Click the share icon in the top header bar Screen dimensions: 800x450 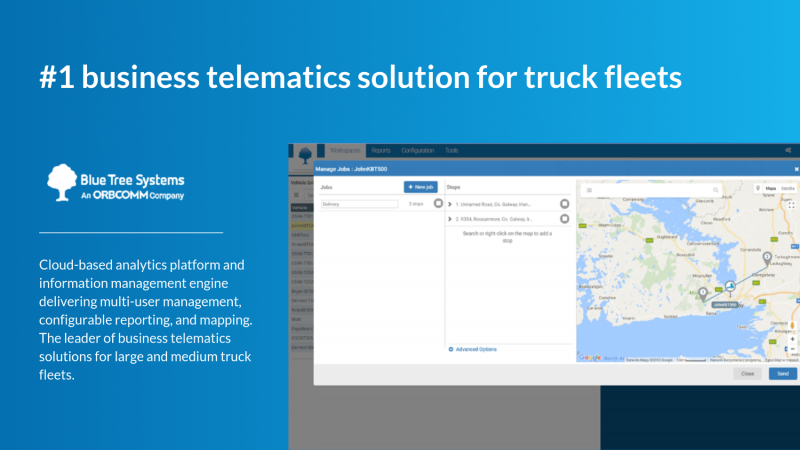pyautogui.click(x=788, y=151)
